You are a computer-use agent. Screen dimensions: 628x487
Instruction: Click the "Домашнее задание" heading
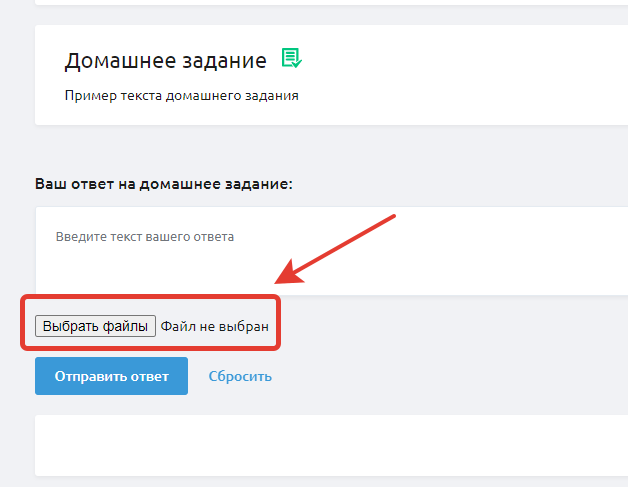(x=166, y=61)
